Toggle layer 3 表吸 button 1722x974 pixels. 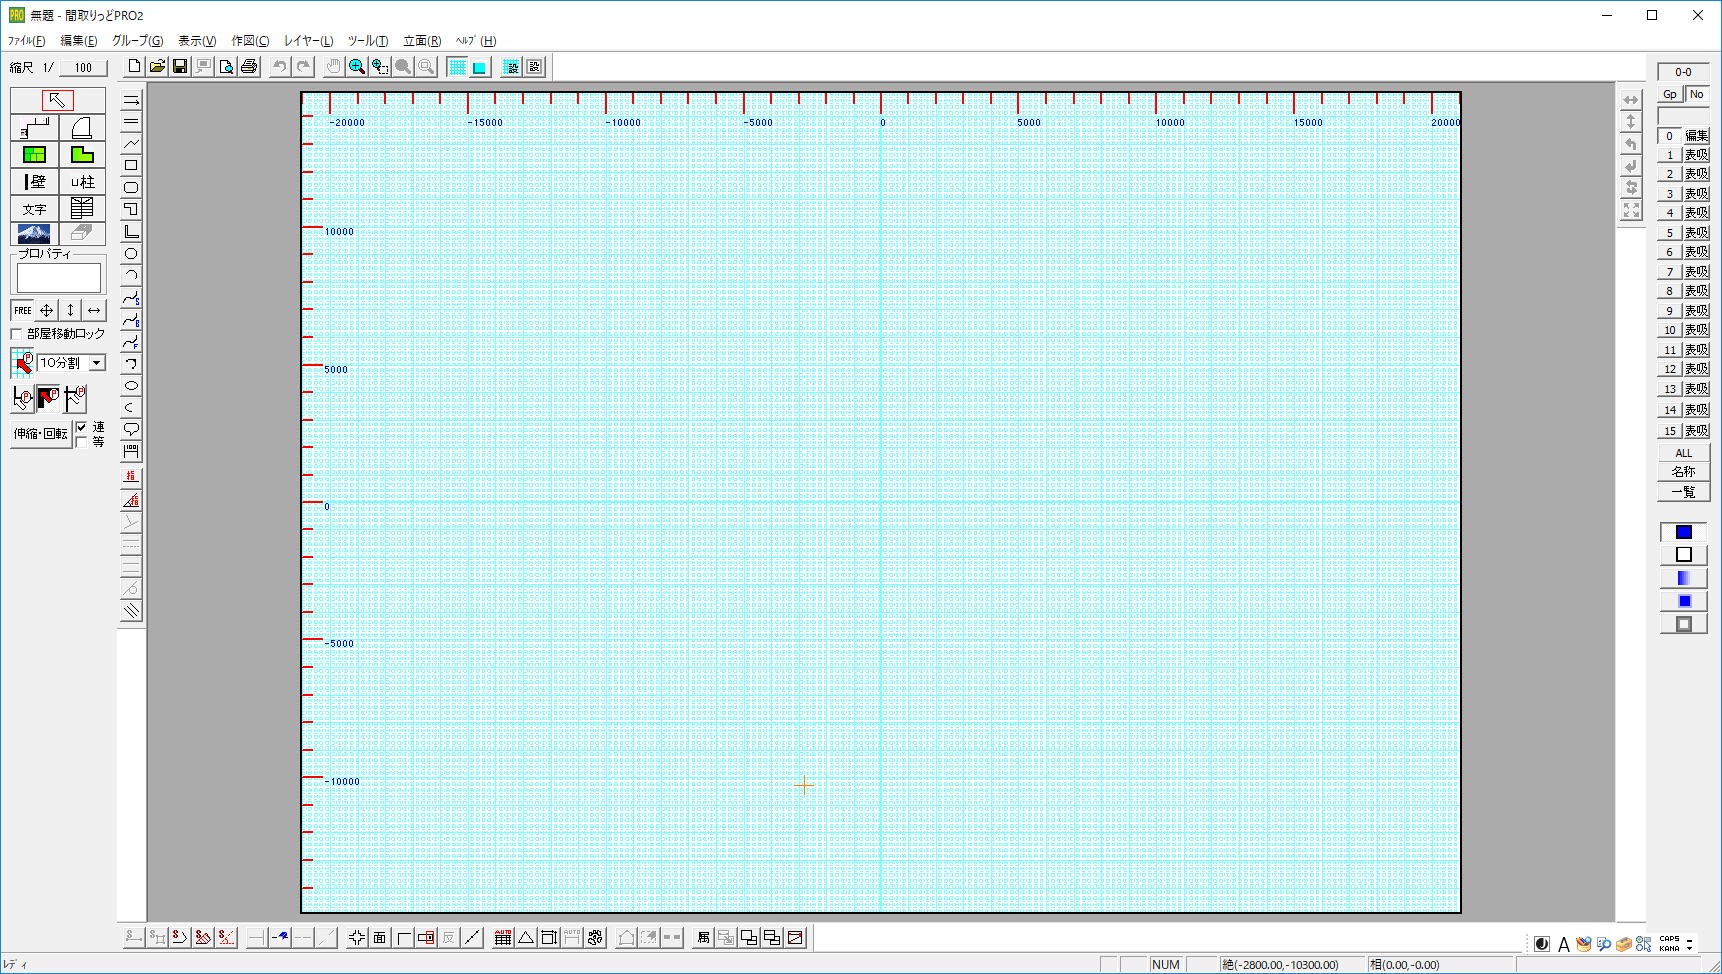click(1697, 194)
